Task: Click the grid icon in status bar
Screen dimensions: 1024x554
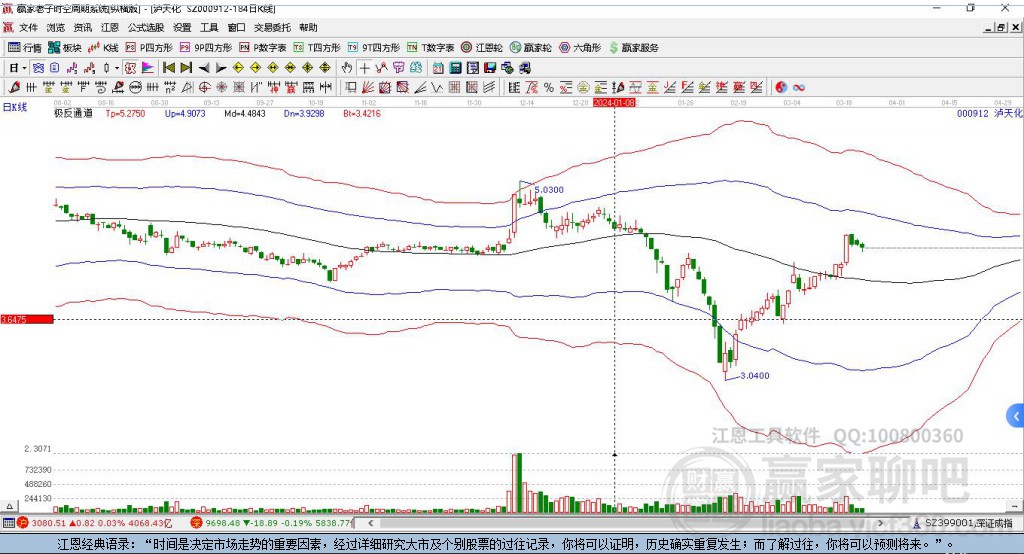Action: tap(8, 523)
